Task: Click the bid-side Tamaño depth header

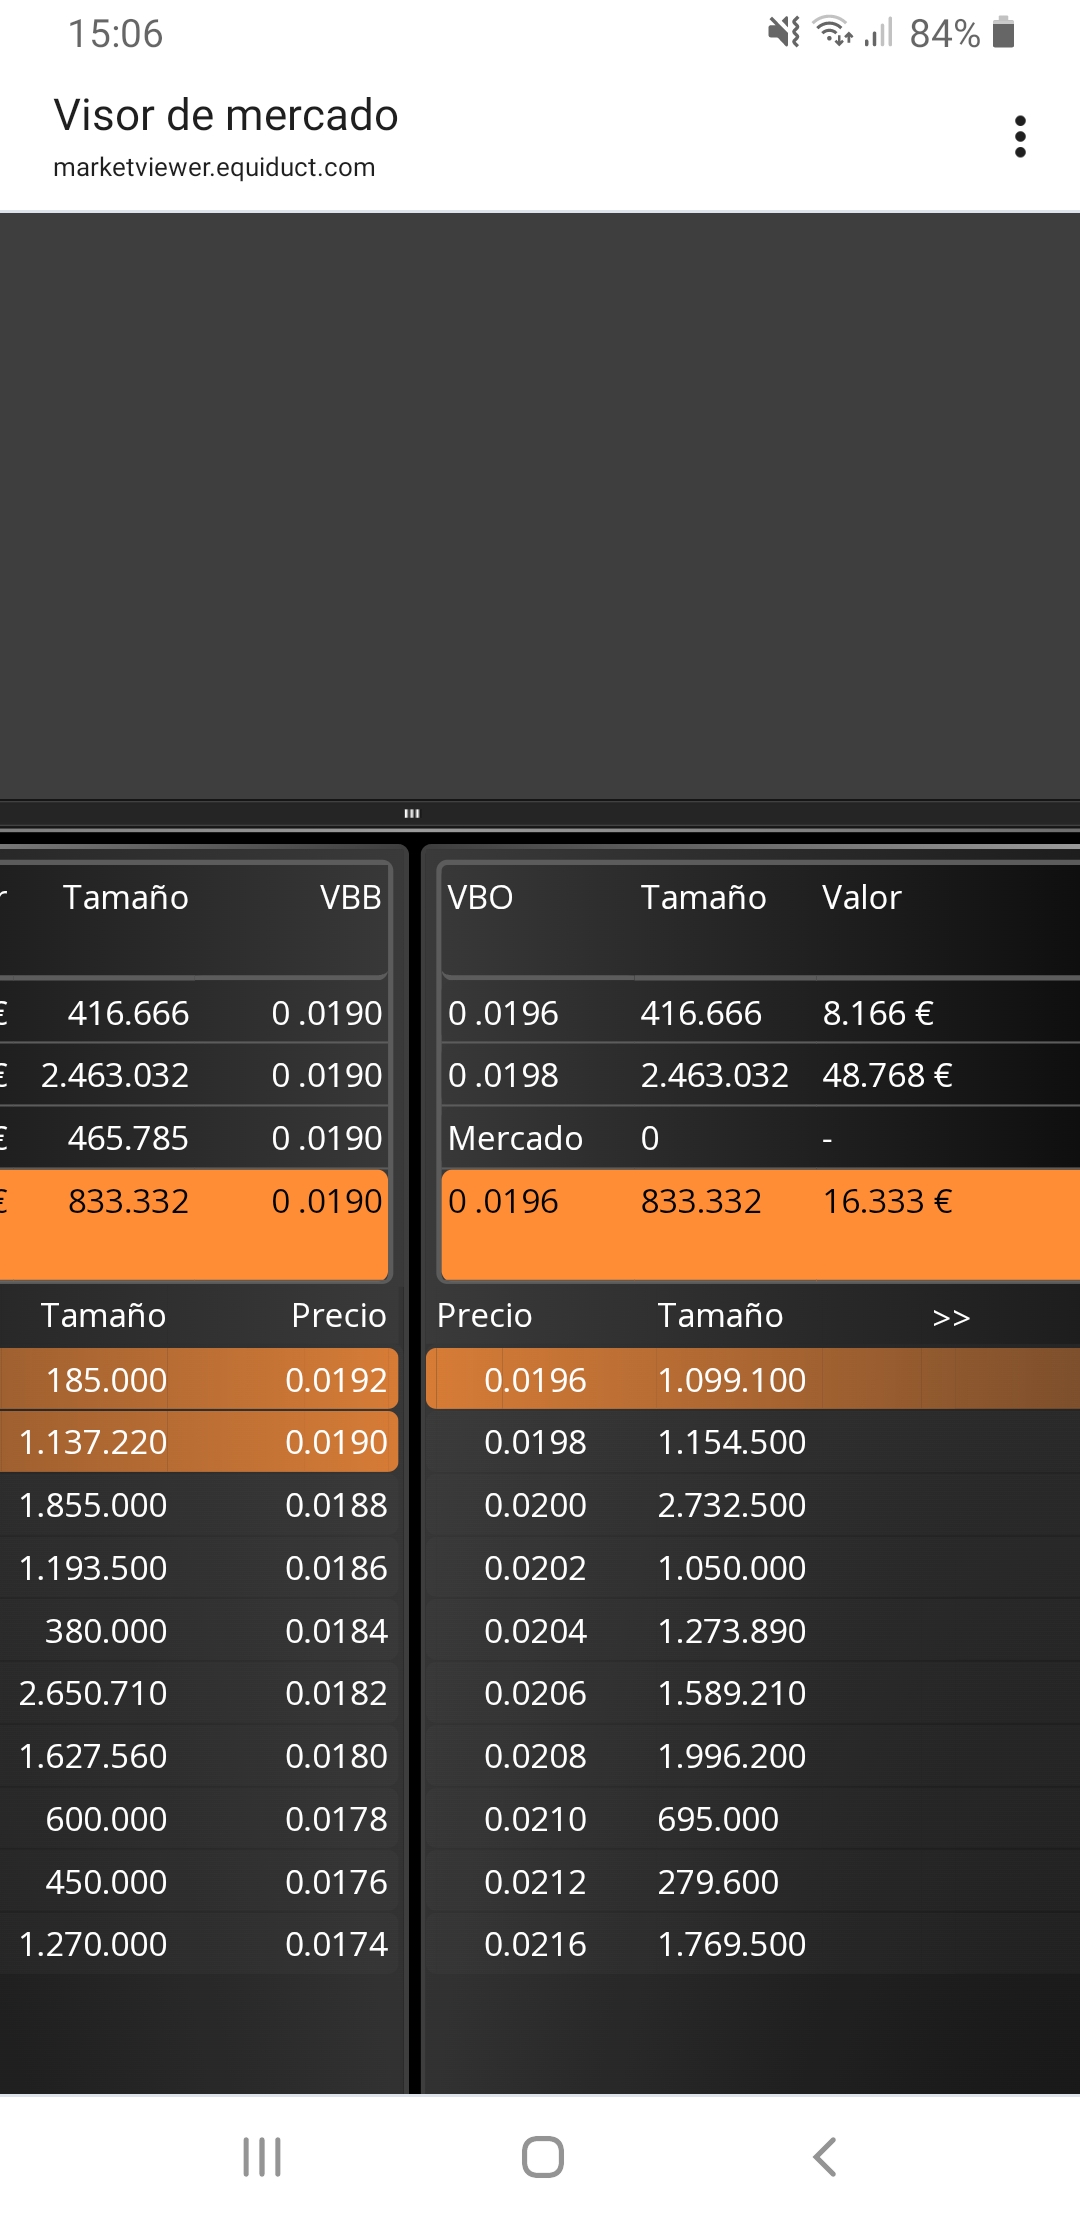Action: [103, 1315]
